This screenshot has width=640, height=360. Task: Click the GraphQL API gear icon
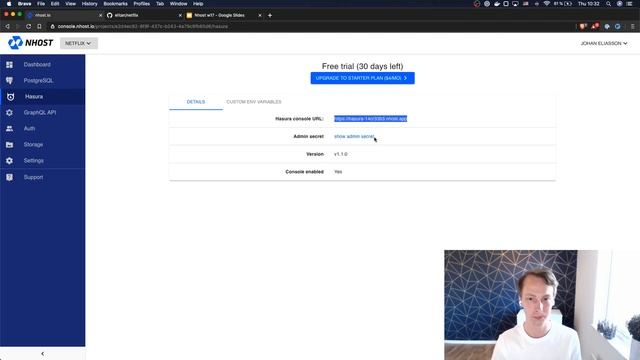pos(9,113)
